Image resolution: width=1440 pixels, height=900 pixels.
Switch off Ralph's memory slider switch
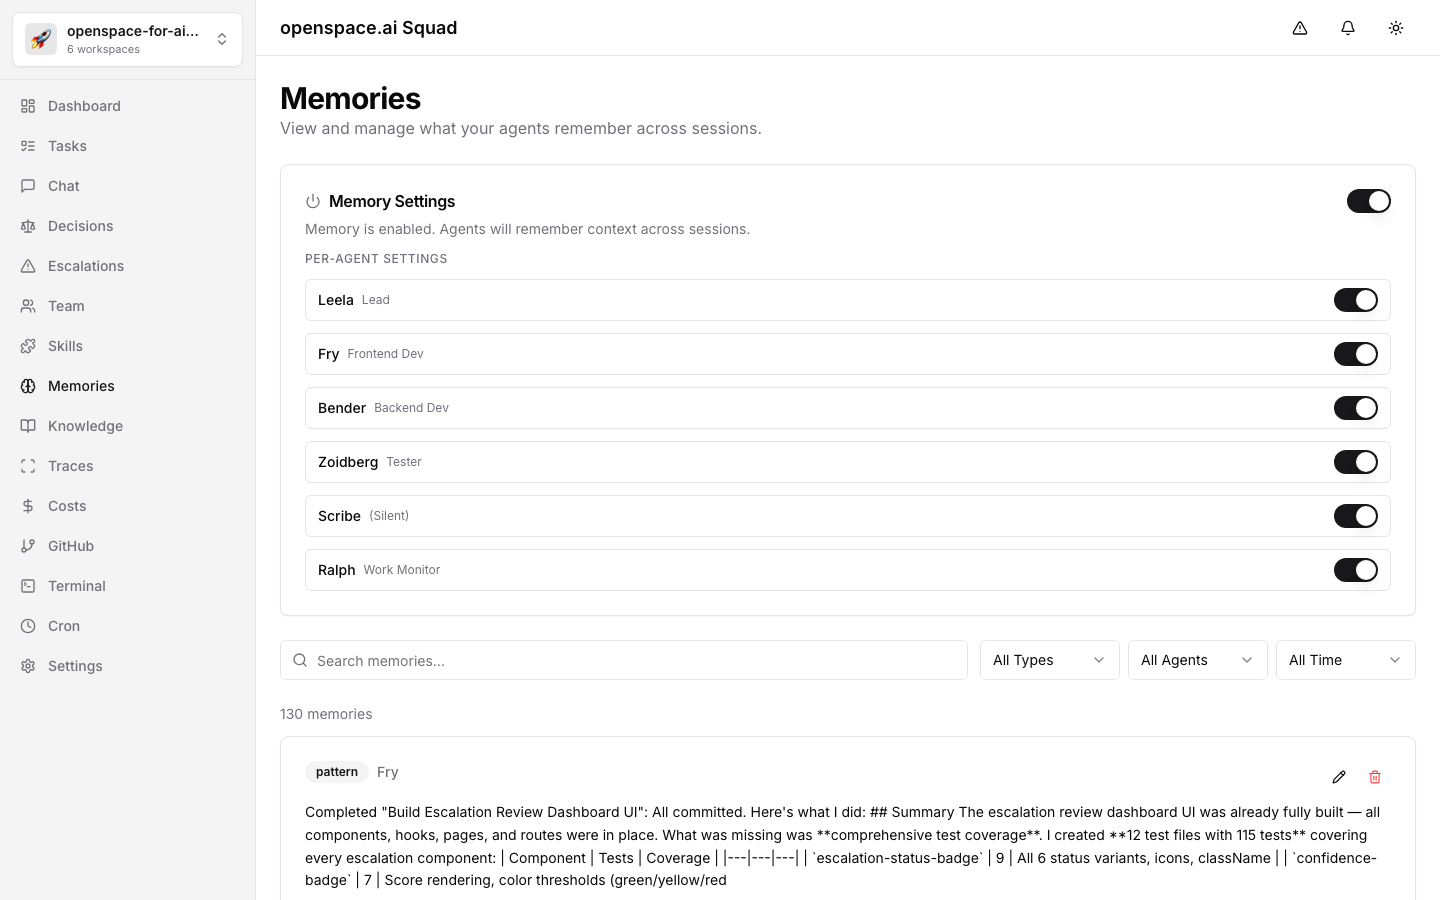[x=1355, y=570]
